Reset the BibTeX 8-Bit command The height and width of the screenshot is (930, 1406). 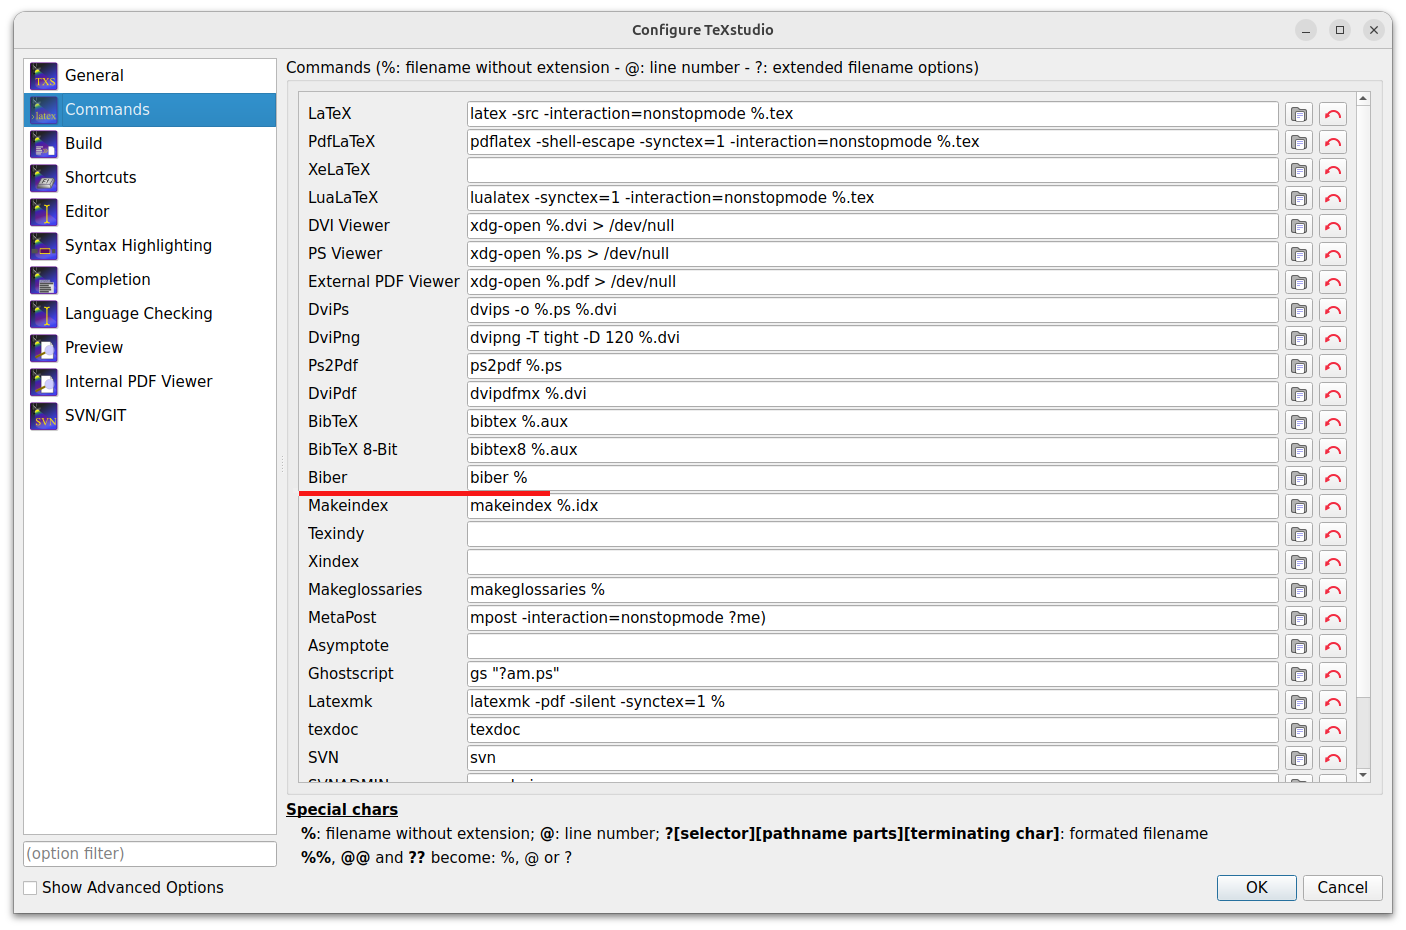coord(1333,450)
